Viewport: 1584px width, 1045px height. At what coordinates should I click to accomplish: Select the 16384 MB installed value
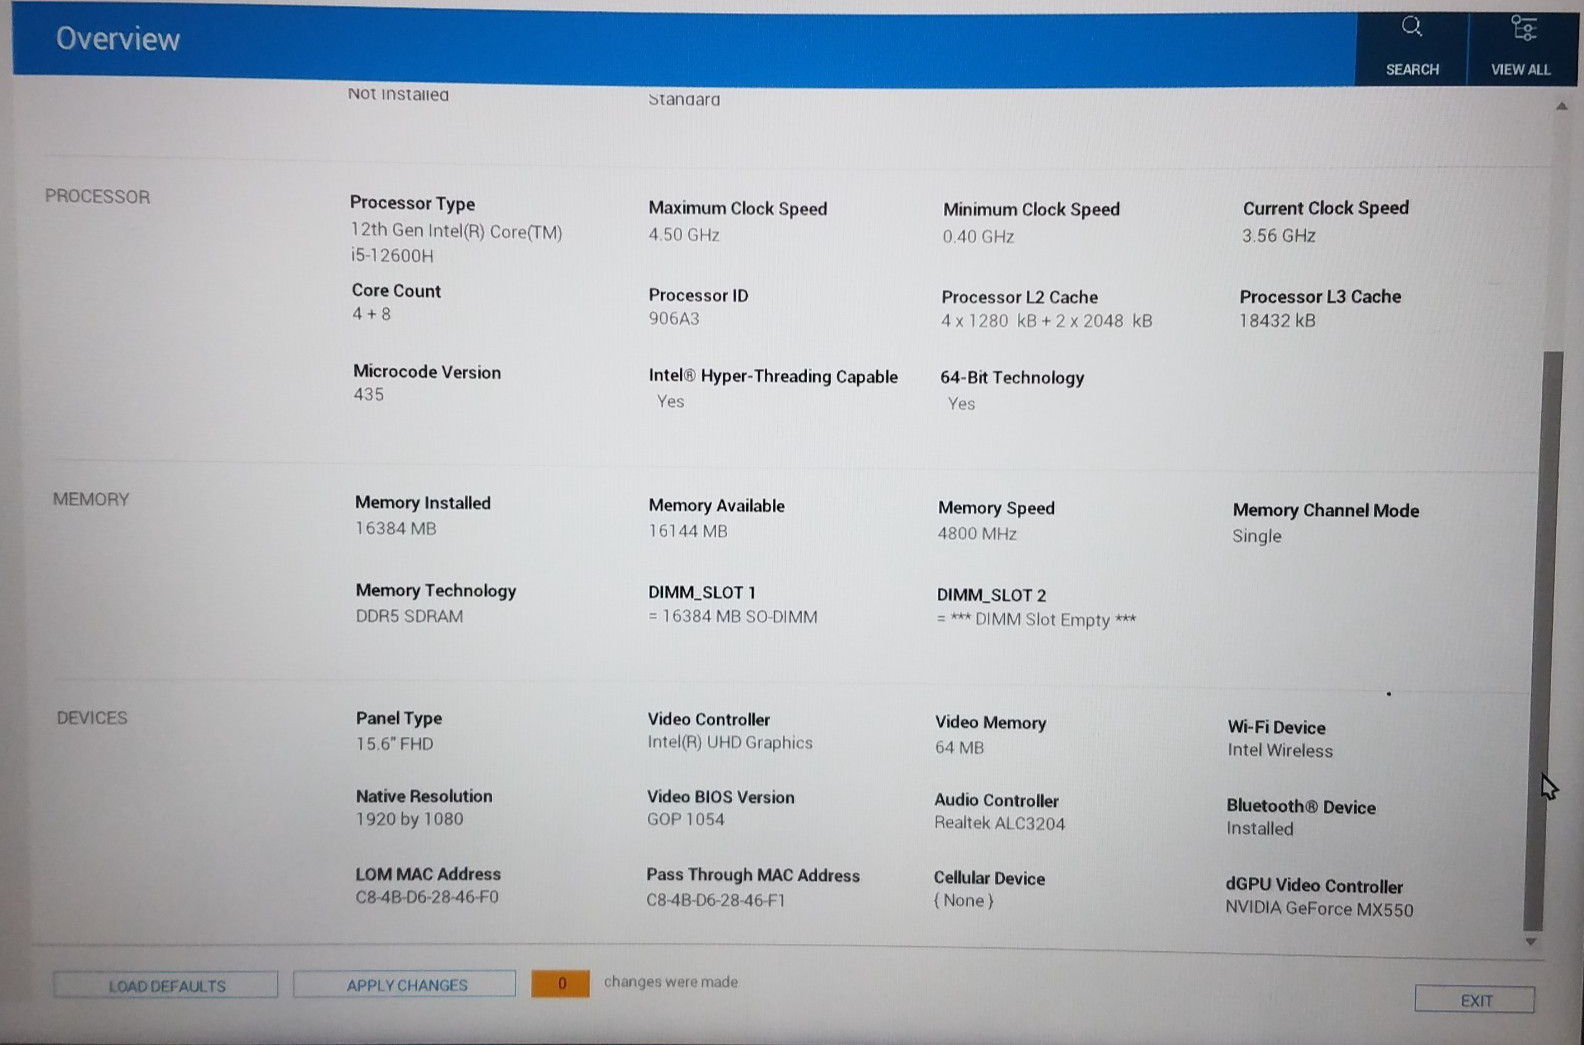point(396,529)
